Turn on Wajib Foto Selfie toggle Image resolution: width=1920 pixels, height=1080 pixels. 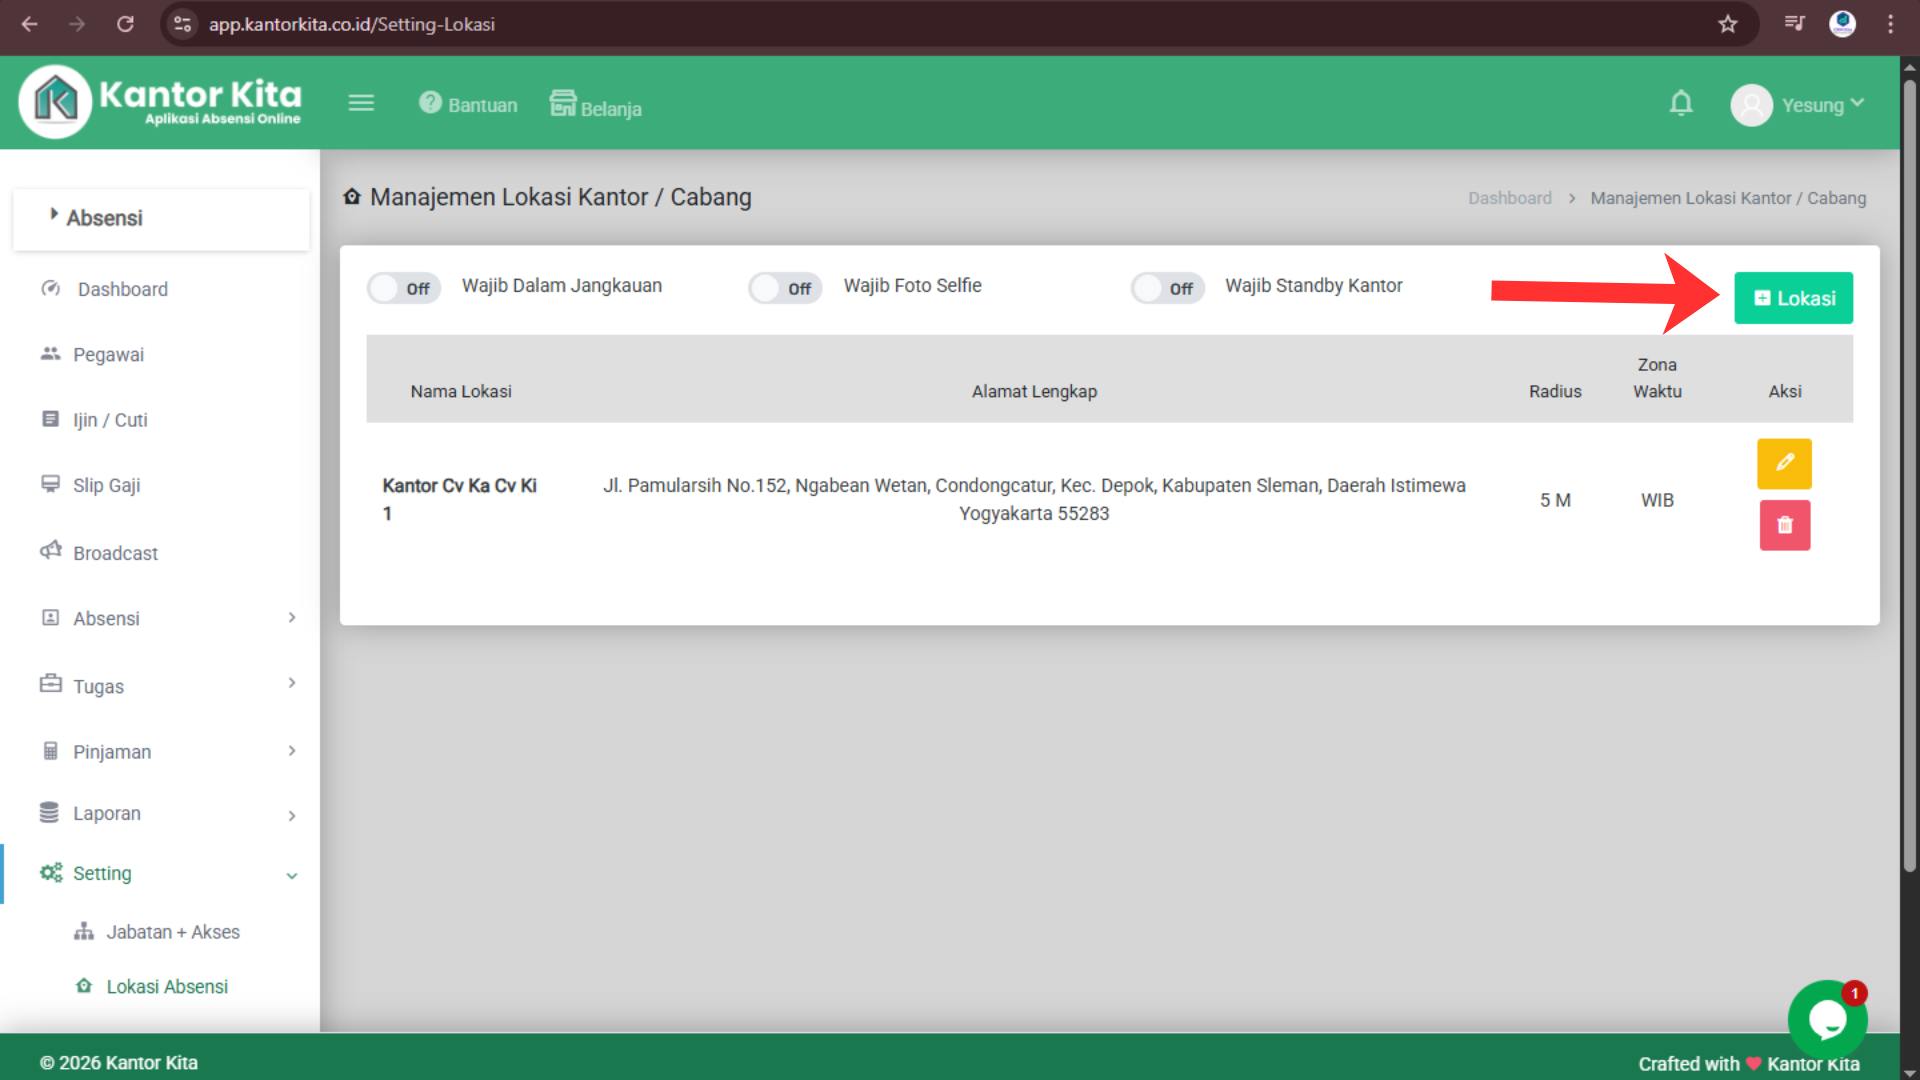pos(785,288)
